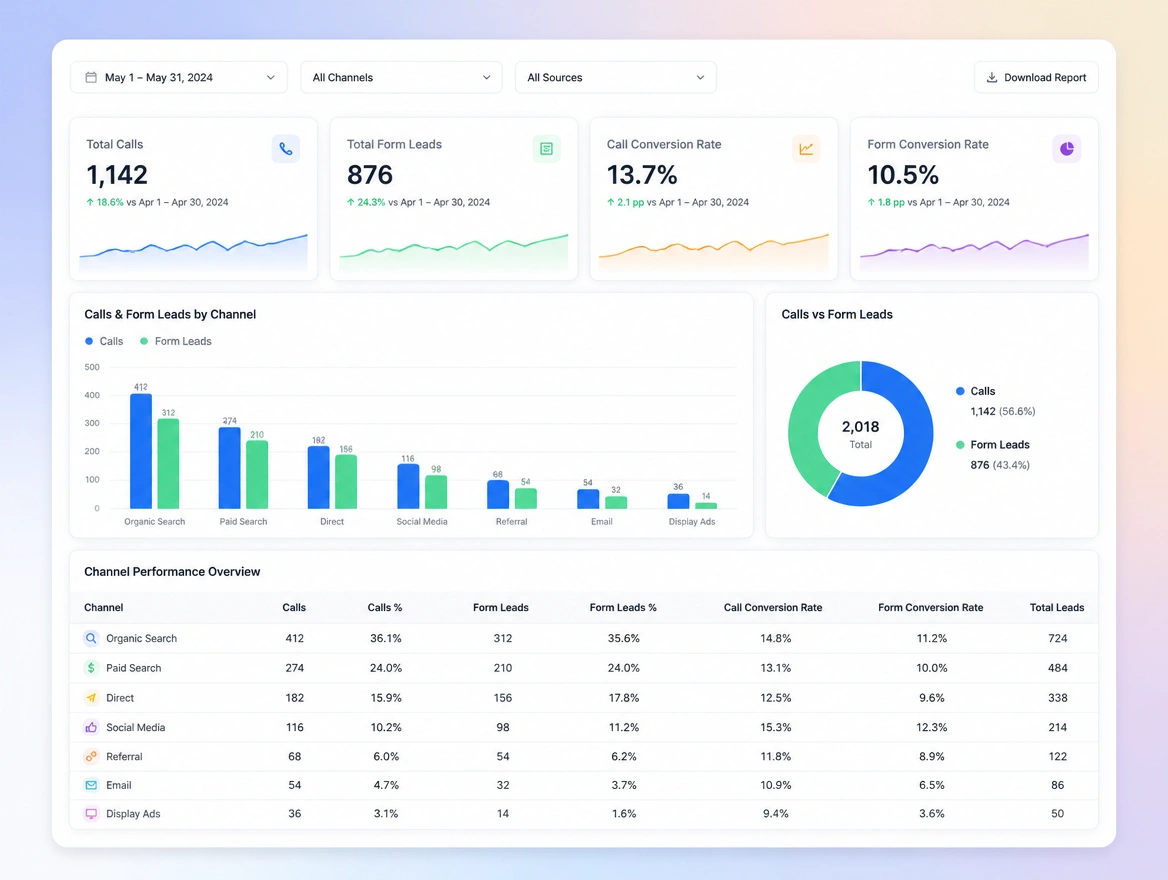Click the Total Calls sparkline chart
Screen dimensions: 1168x880
click(x=194, y=252)
